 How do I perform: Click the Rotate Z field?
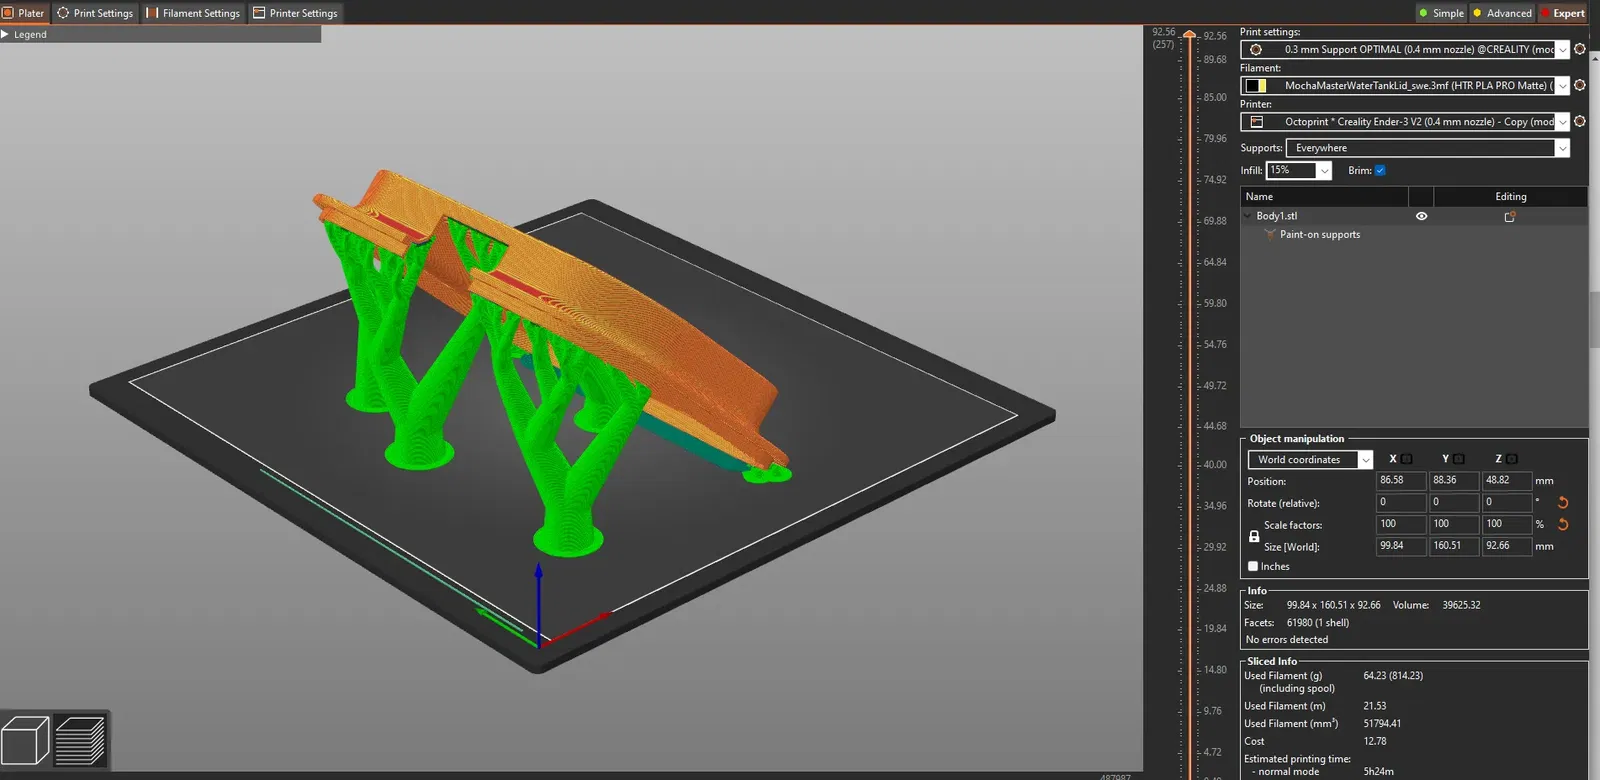tap(1507, 503)
